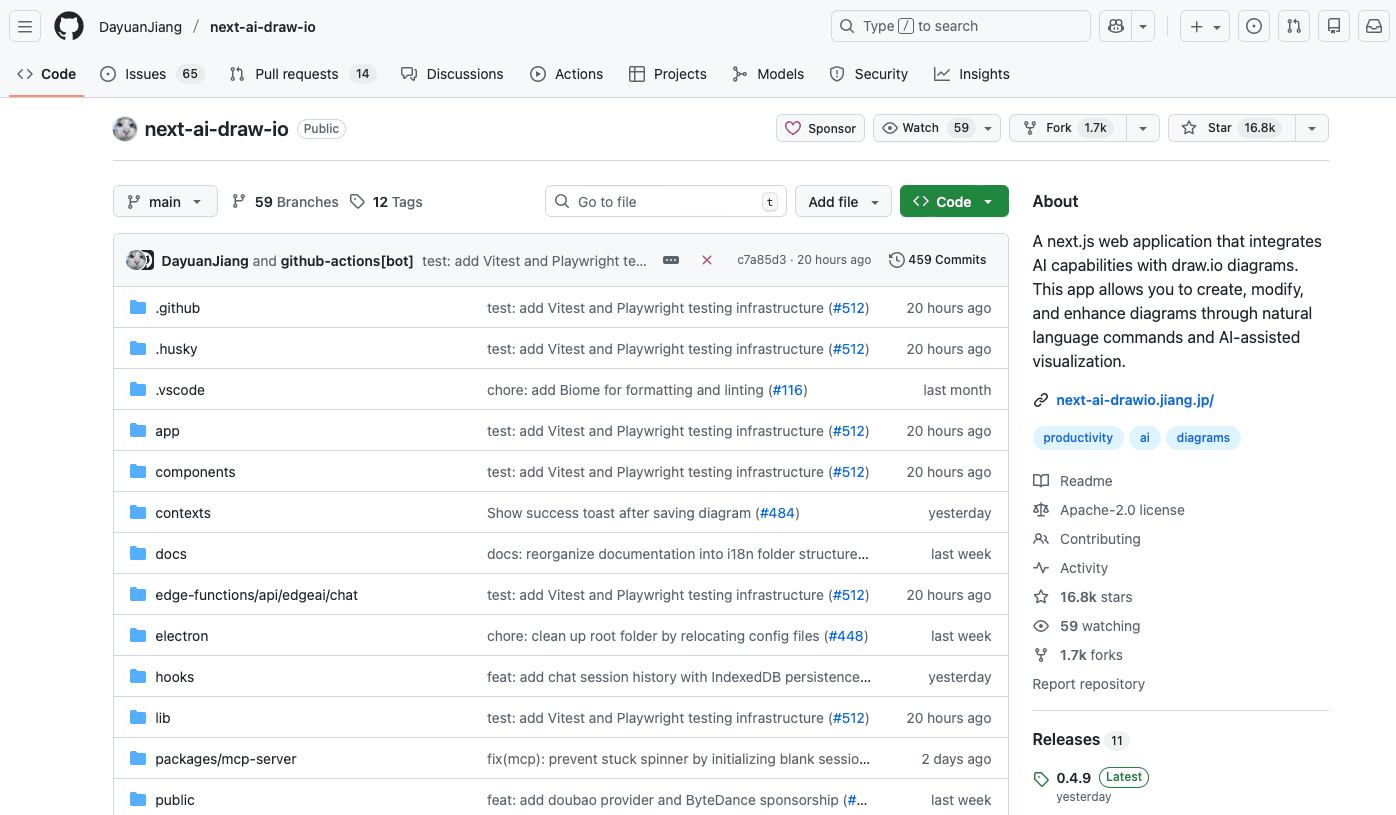Click the Go to file search box
Image resolution: width=1396 pixels, height=815 pixels.
[x=665, y=201]
